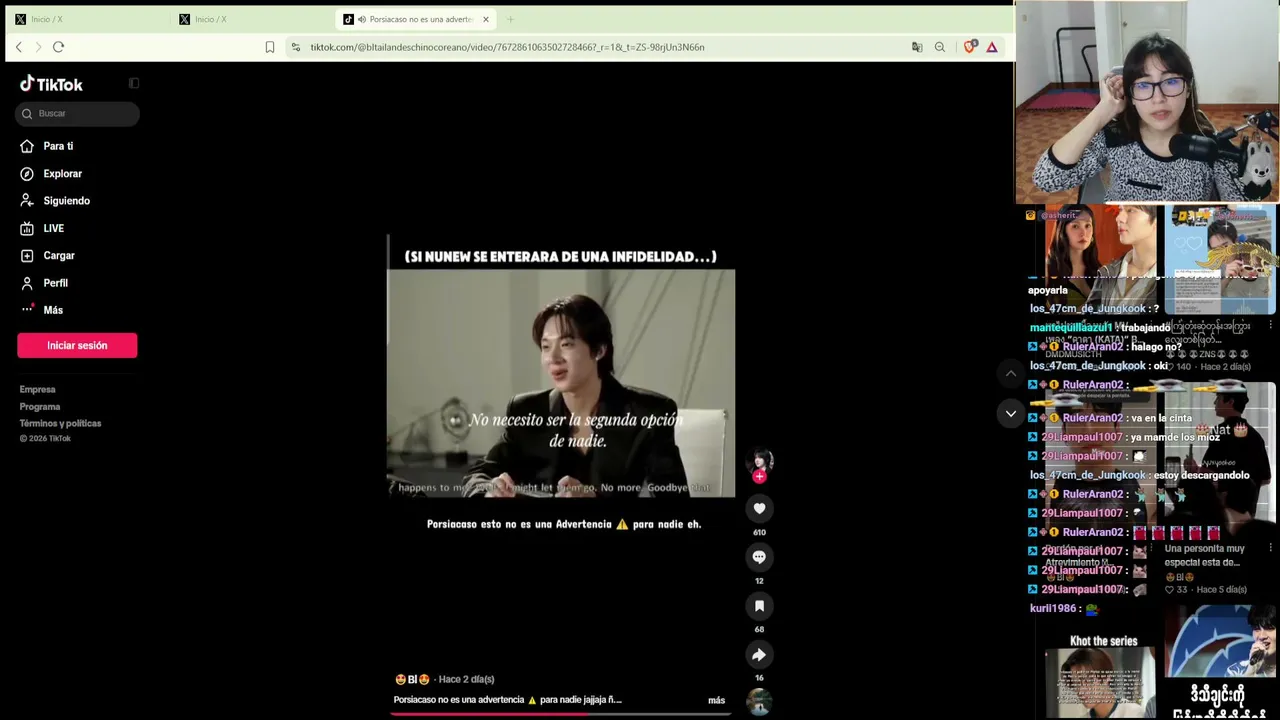Click chat message 'estoy descargandolo'
This screenshot has height=720, width=1280.
pos(1202,476)
